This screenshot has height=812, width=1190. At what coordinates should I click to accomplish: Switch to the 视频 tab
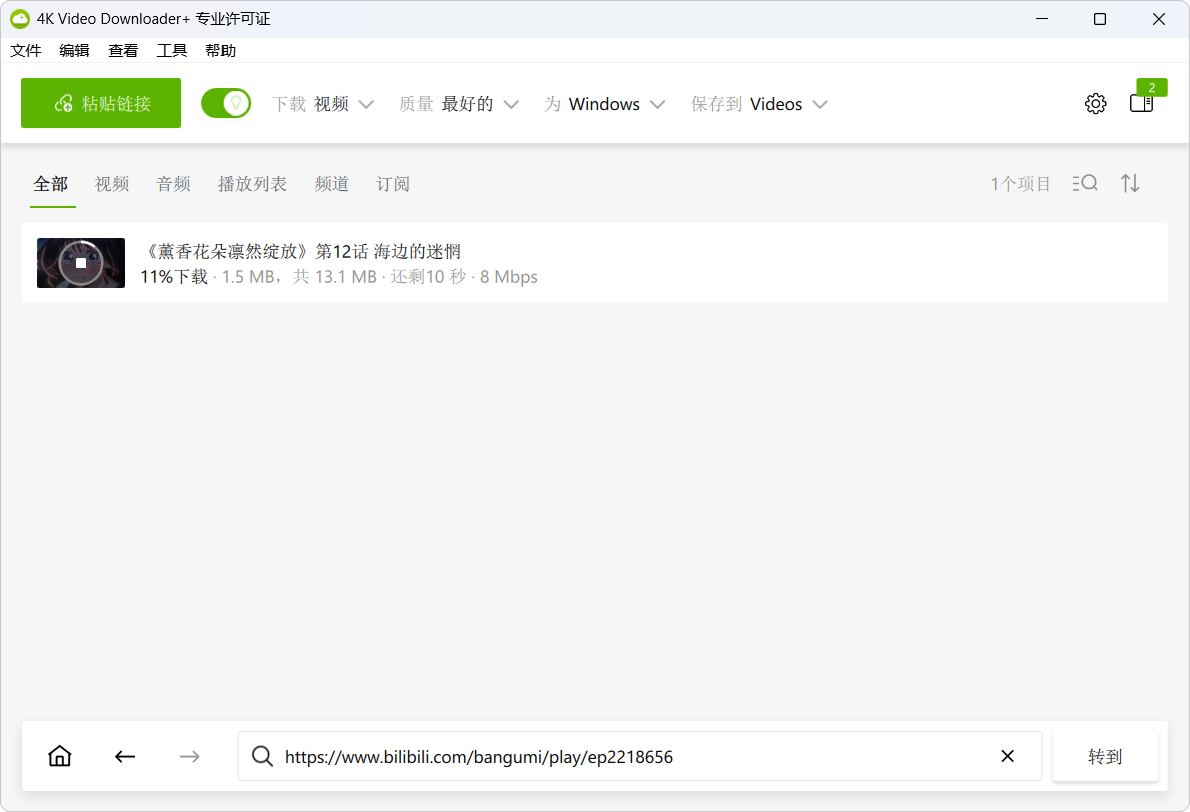[112, 184]
